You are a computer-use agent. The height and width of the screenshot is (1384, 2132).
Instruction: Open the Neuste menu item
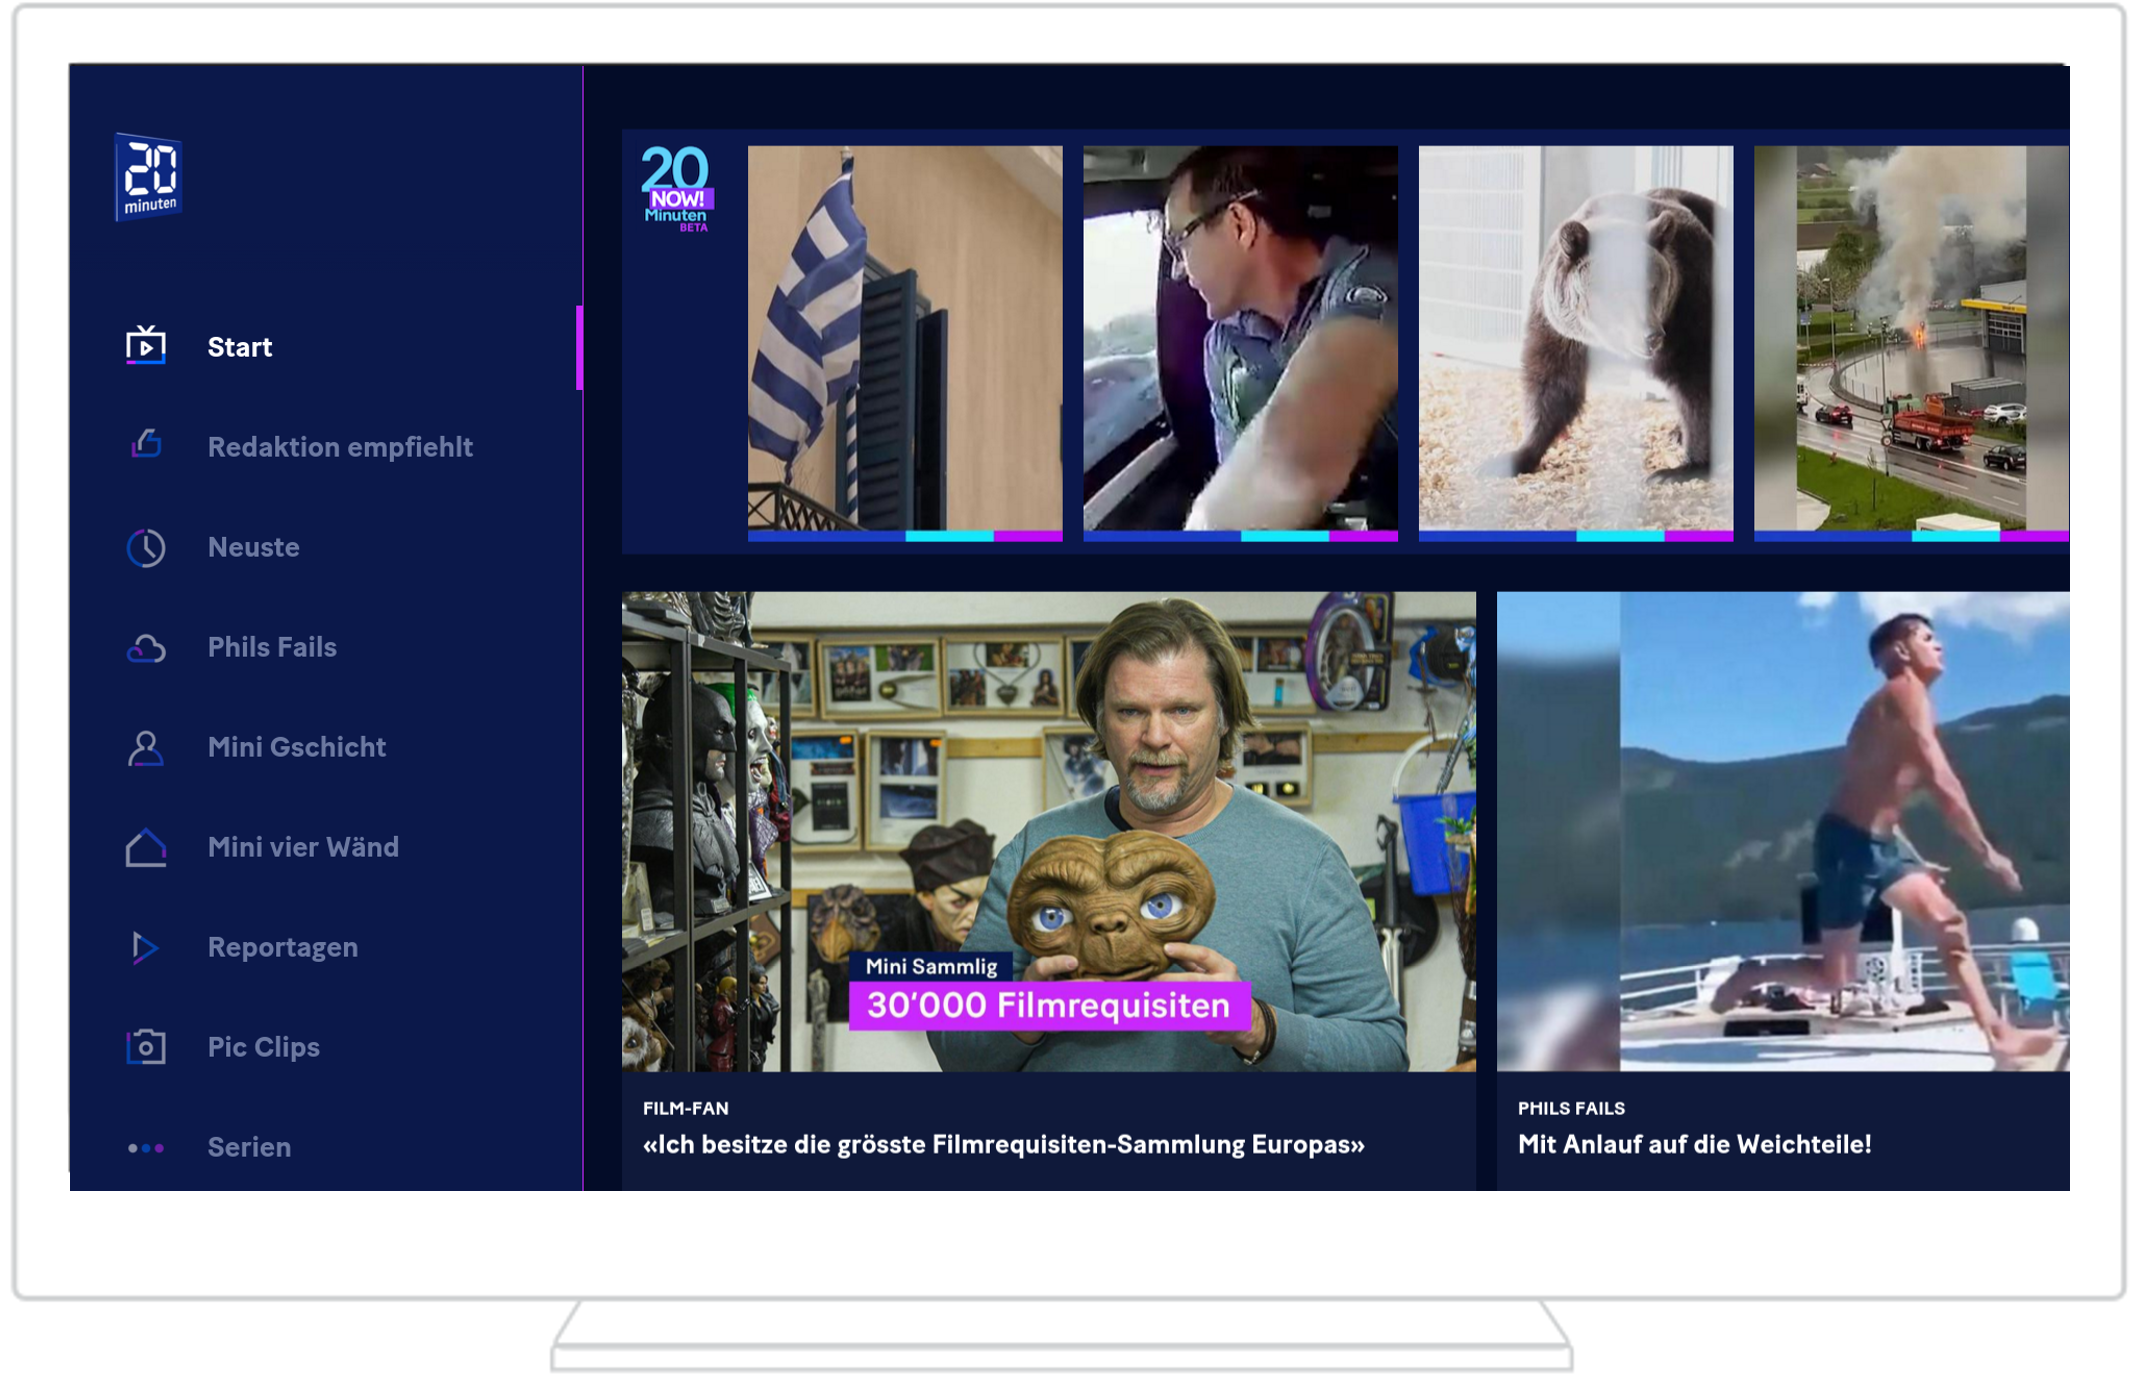[x=253, y=547]
